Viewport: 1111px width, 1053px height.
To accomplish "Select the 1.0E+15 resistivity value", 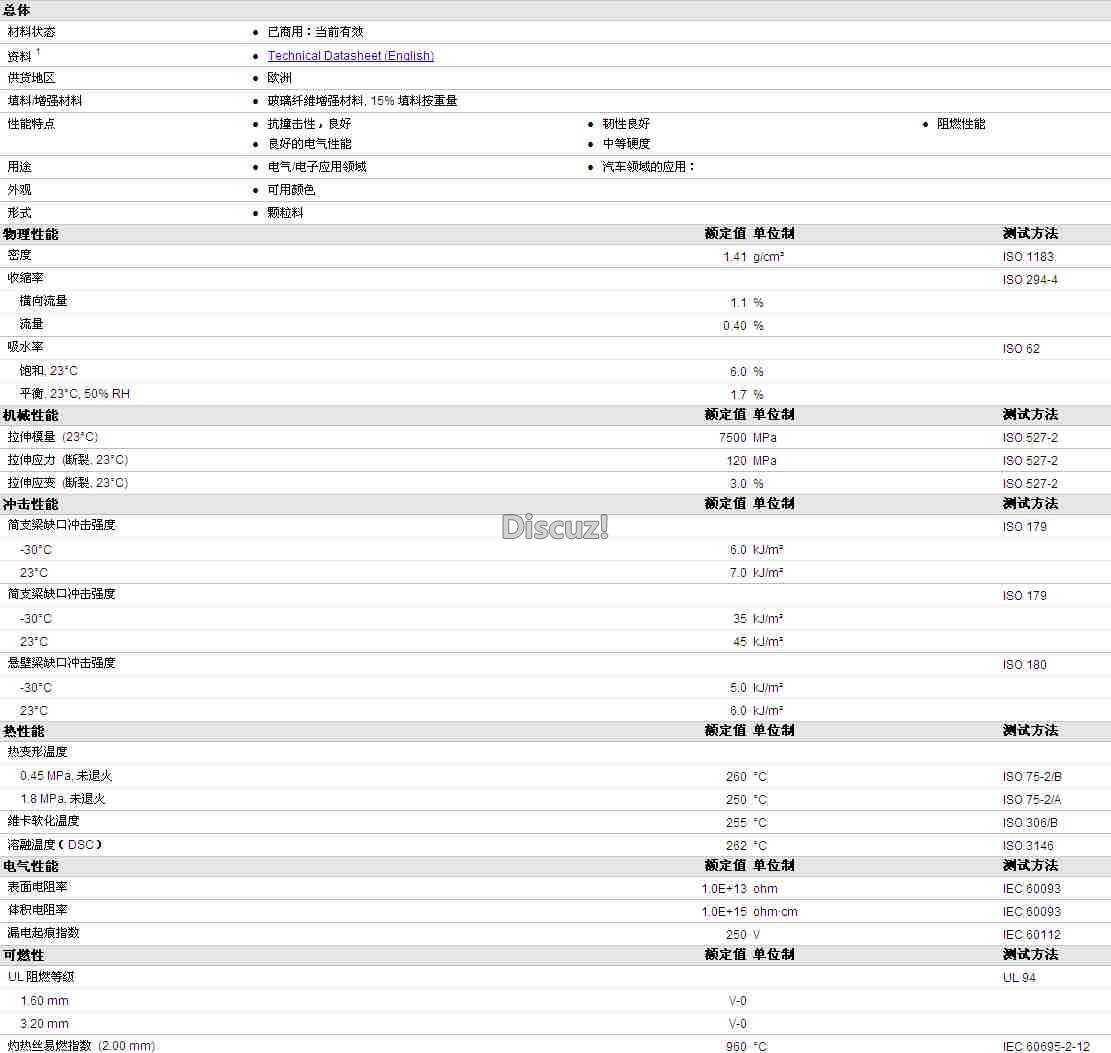I will [x=723, y=911].
